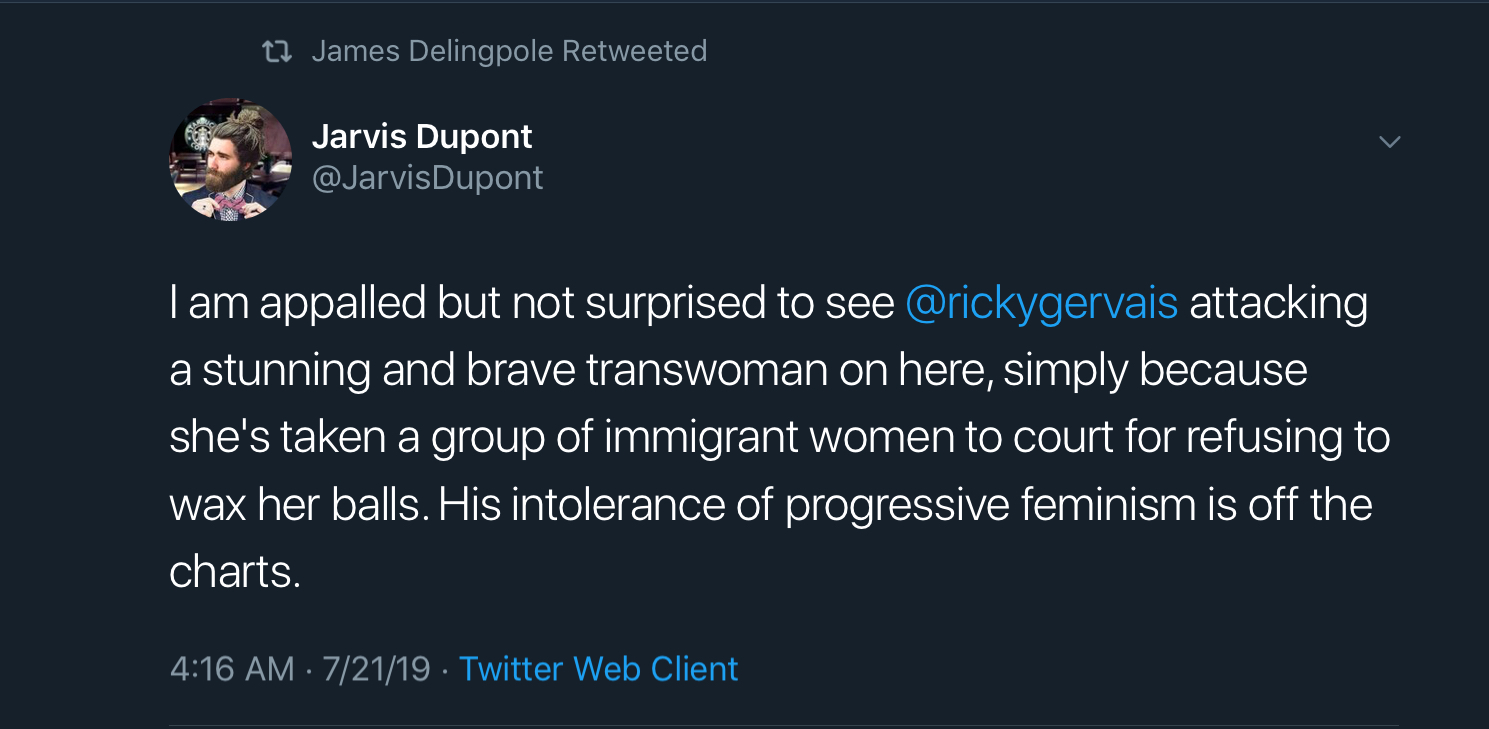Open the @rickygervais mention
The image size is (1489, 729).
[x=1041, y=303]
